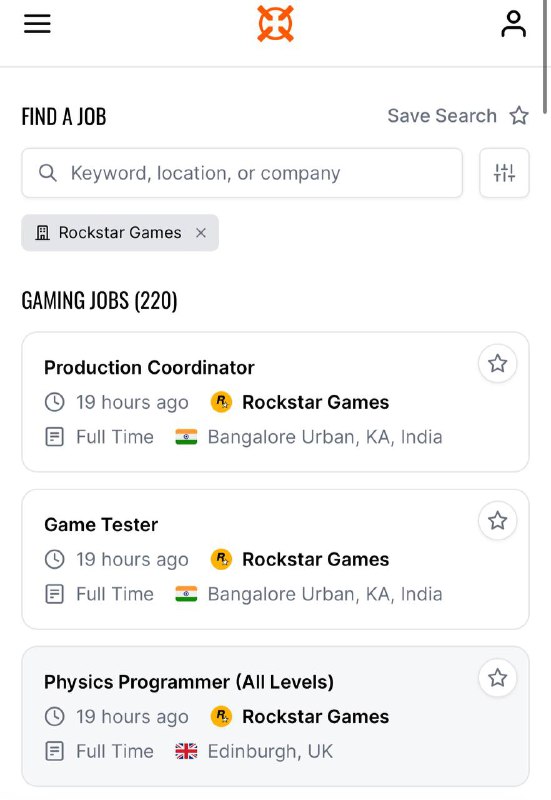The width and height of the screenshot is (551, 800).
Task: Click Rockstar Games name in Game Tester card
Action: [x=315, y=559]
